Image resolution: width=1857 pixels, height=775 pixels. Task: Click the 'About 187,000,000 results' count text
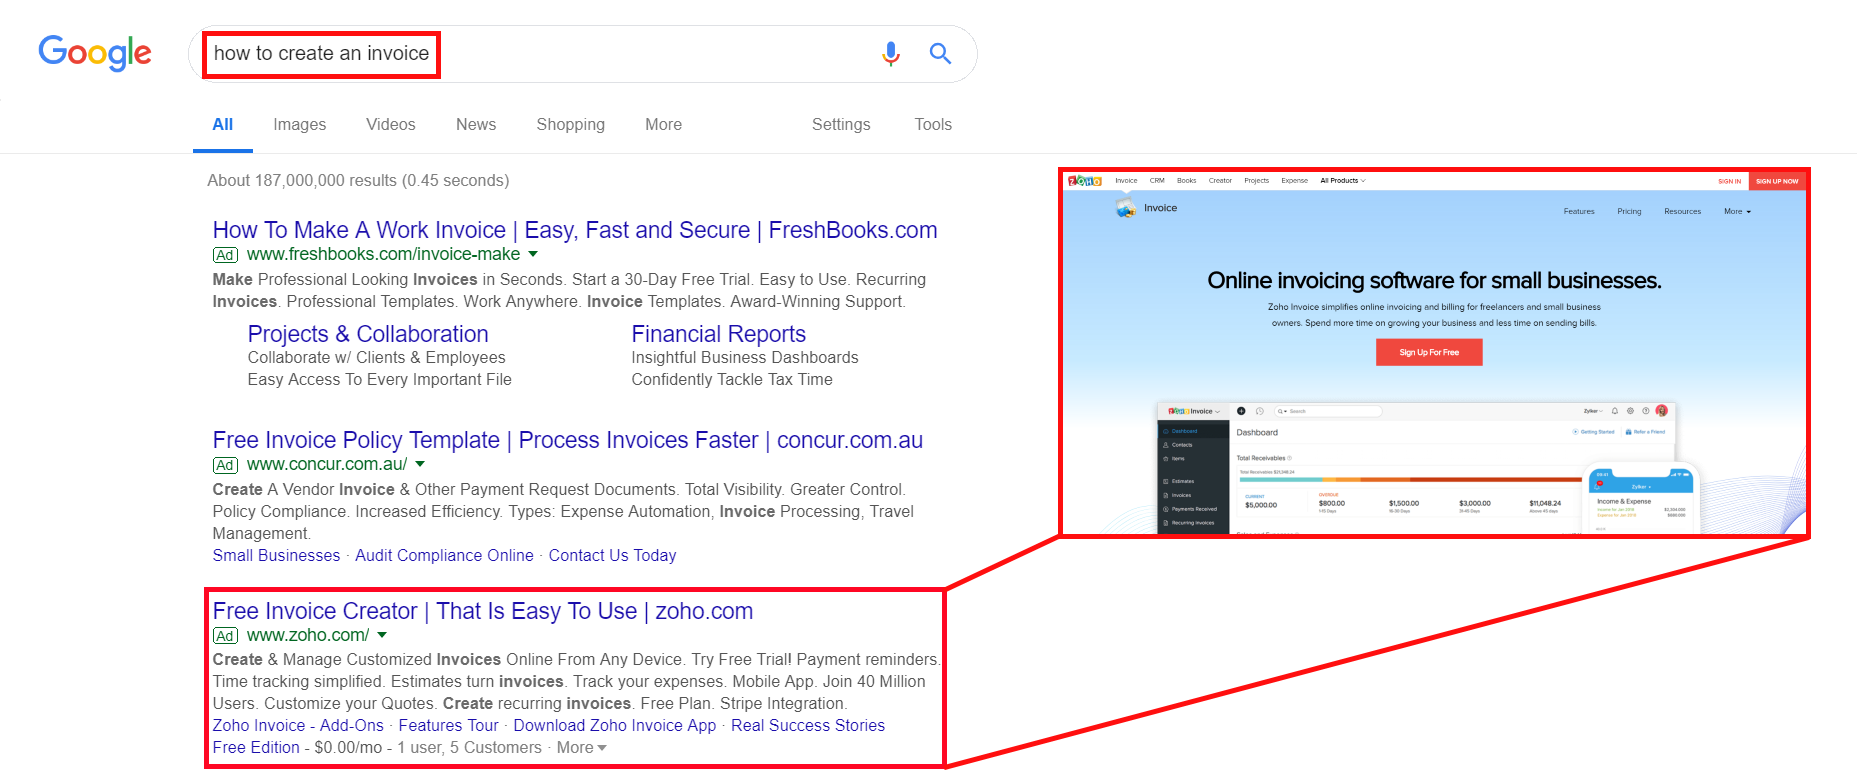click(358, 181)
